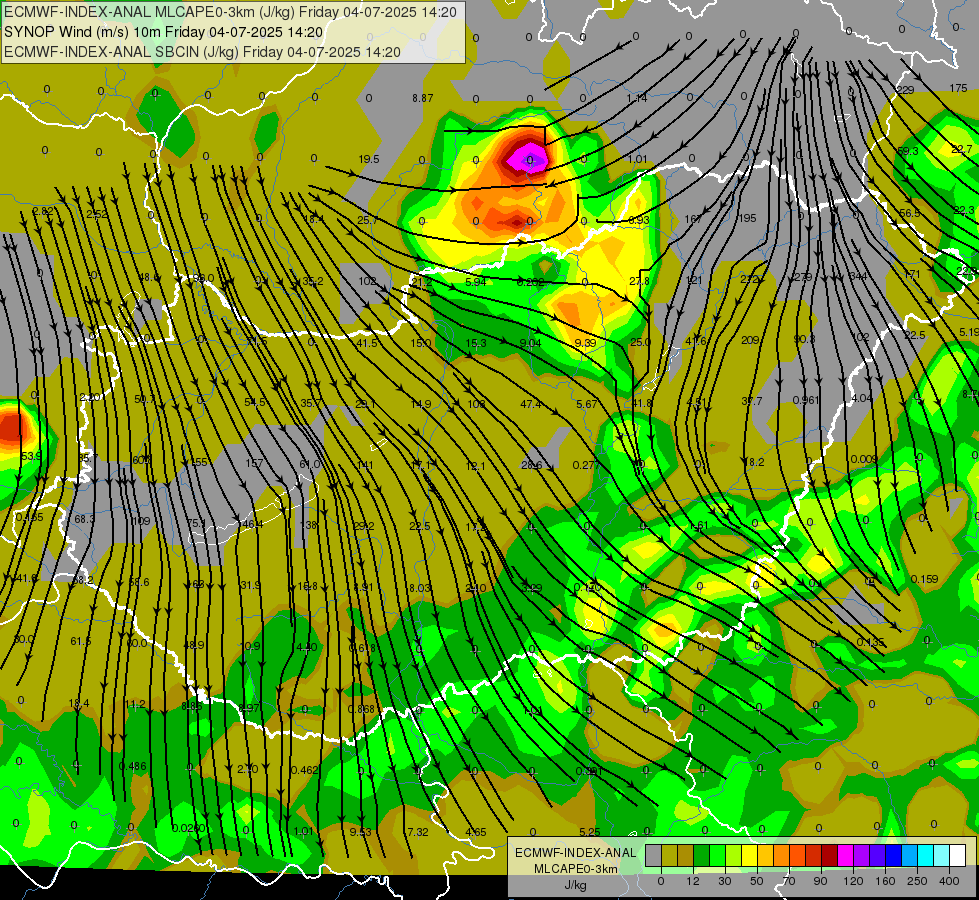Screen dimensions: 979x900
Task: Click the map value 4.04
Action: click(x=862, y=398)
